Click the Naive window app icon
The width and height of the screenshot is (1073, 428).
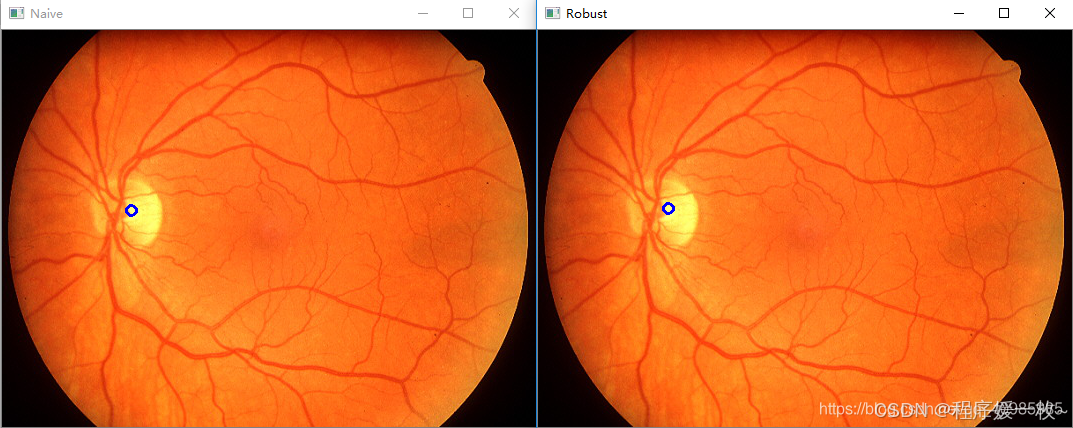pos(16,13)
